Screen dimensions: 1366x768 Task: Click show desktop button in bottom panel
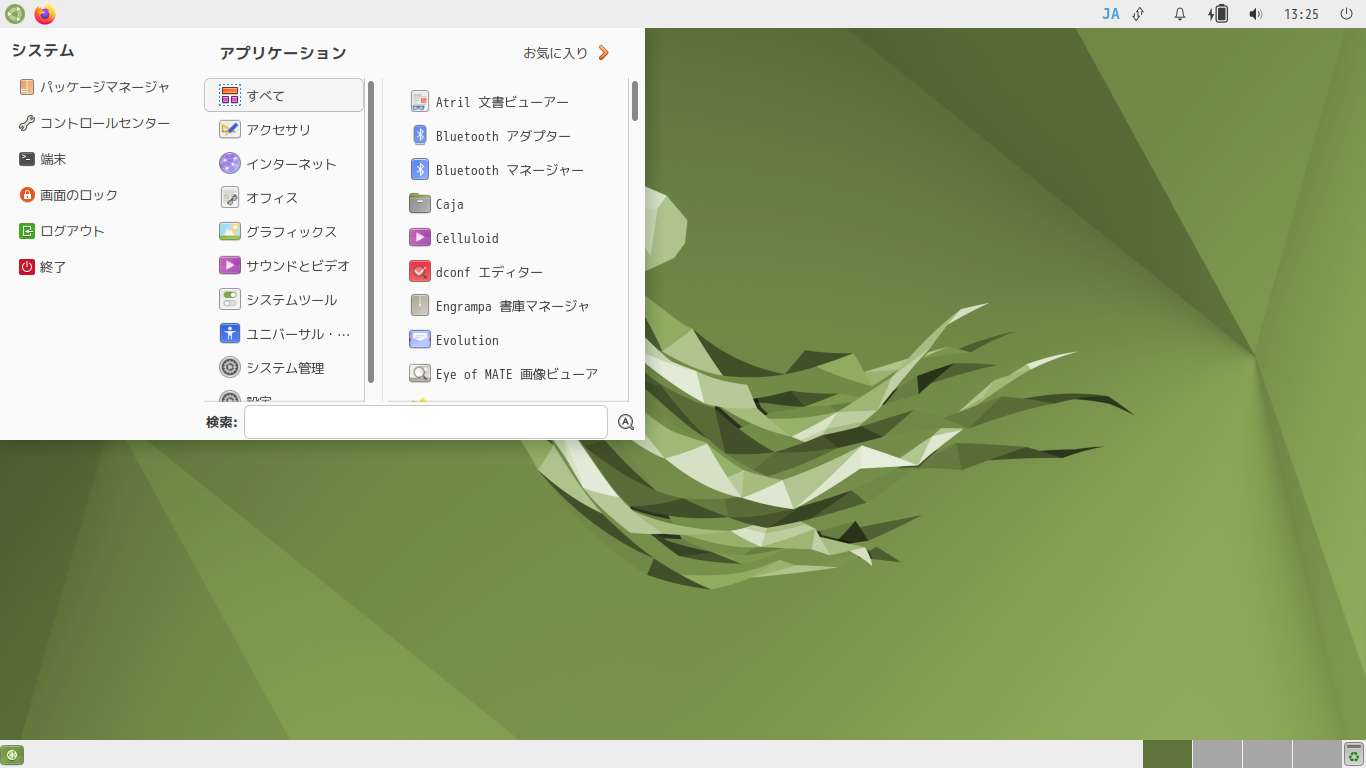coord(12,755)
